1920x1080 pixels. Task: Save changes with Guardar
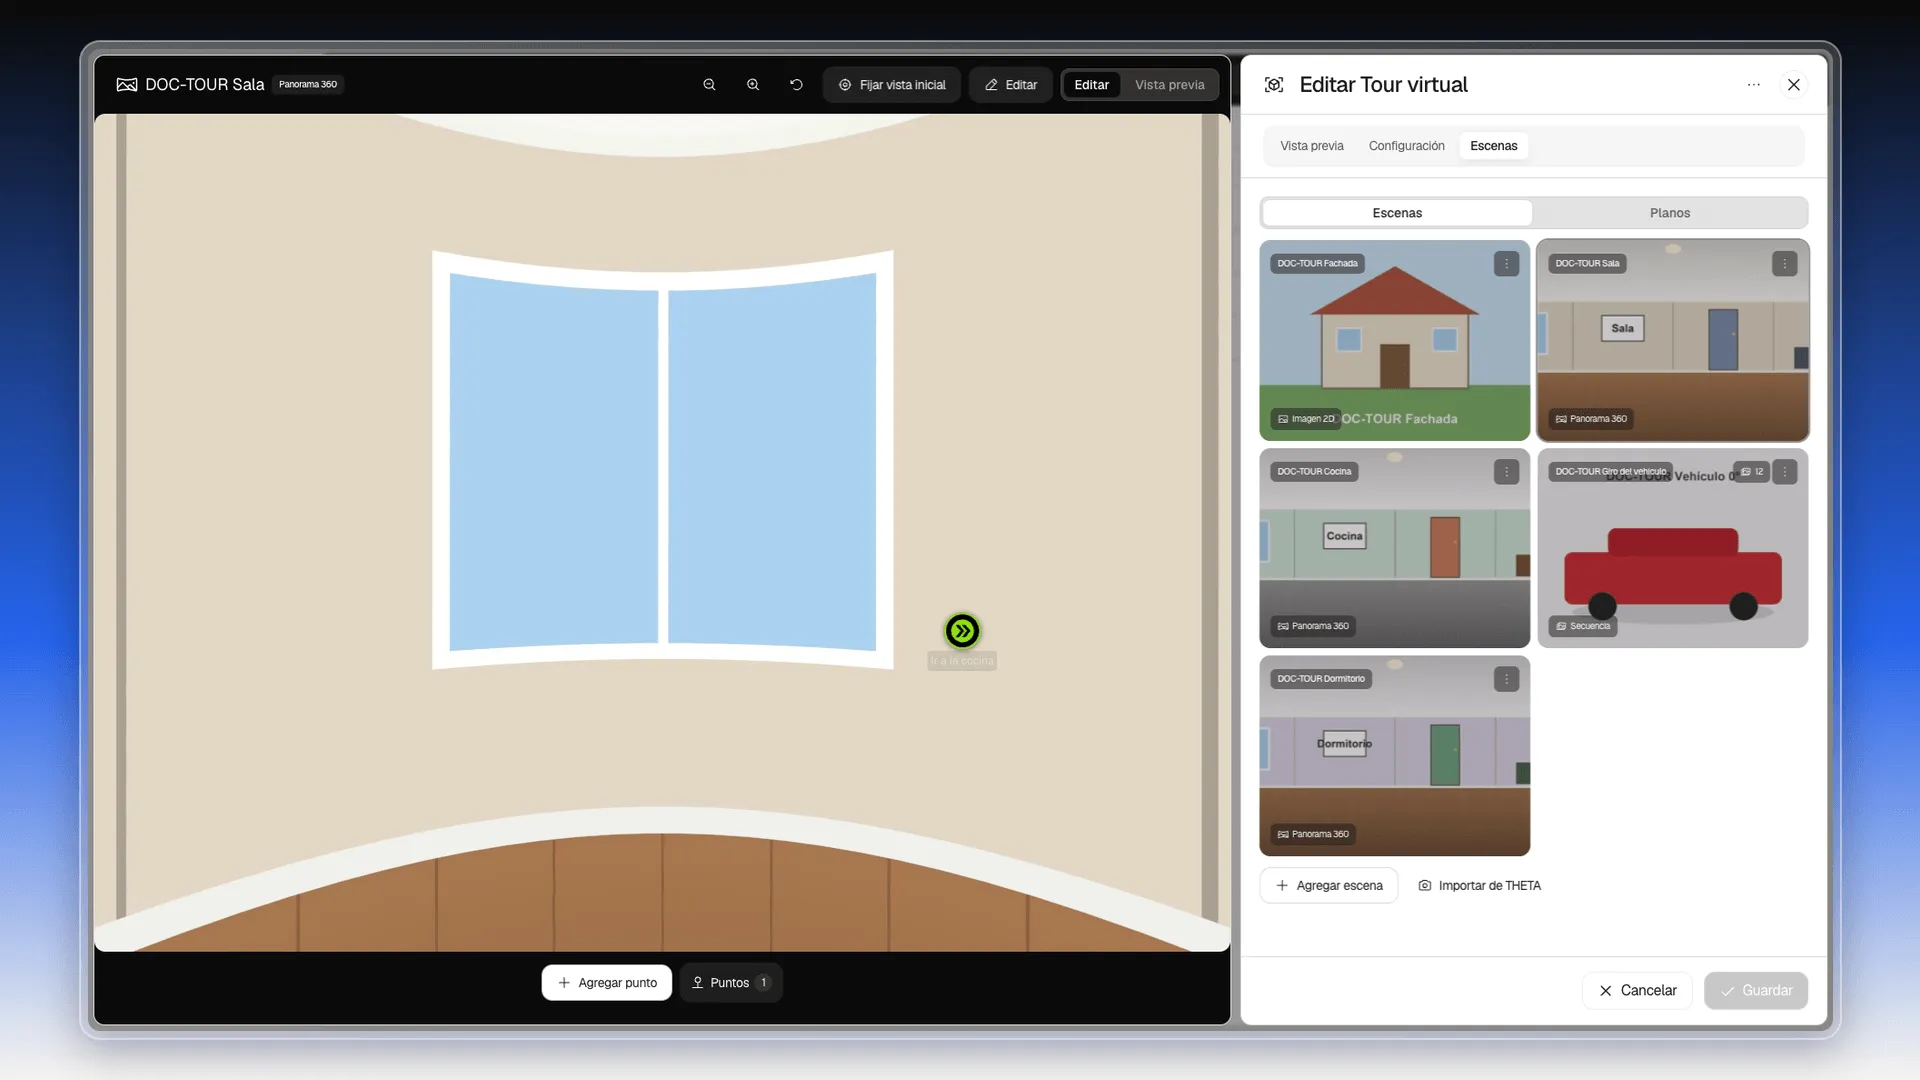point(1756,991)
